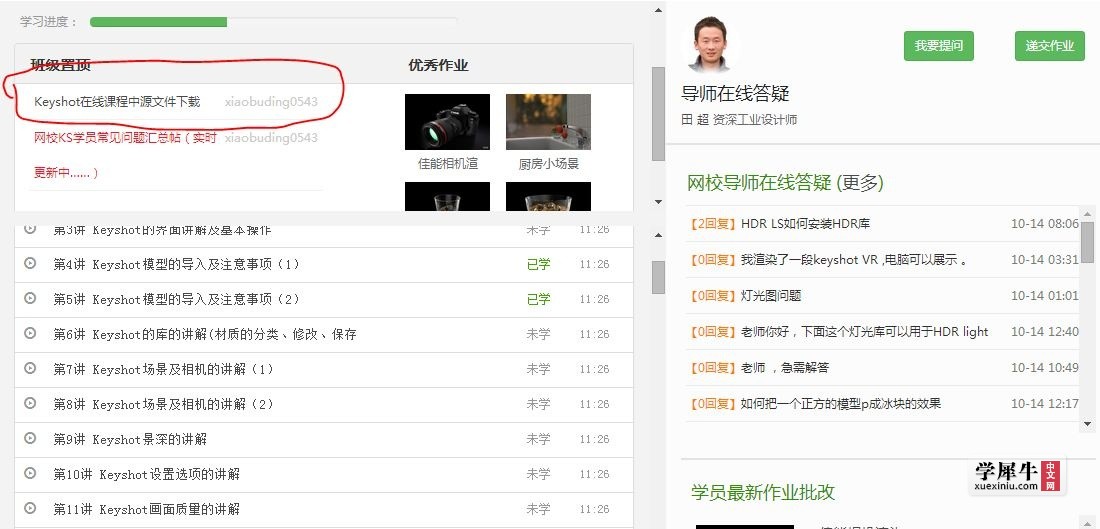
Task: Click the 导师在线答疑 title
Action: click(735, 93)
